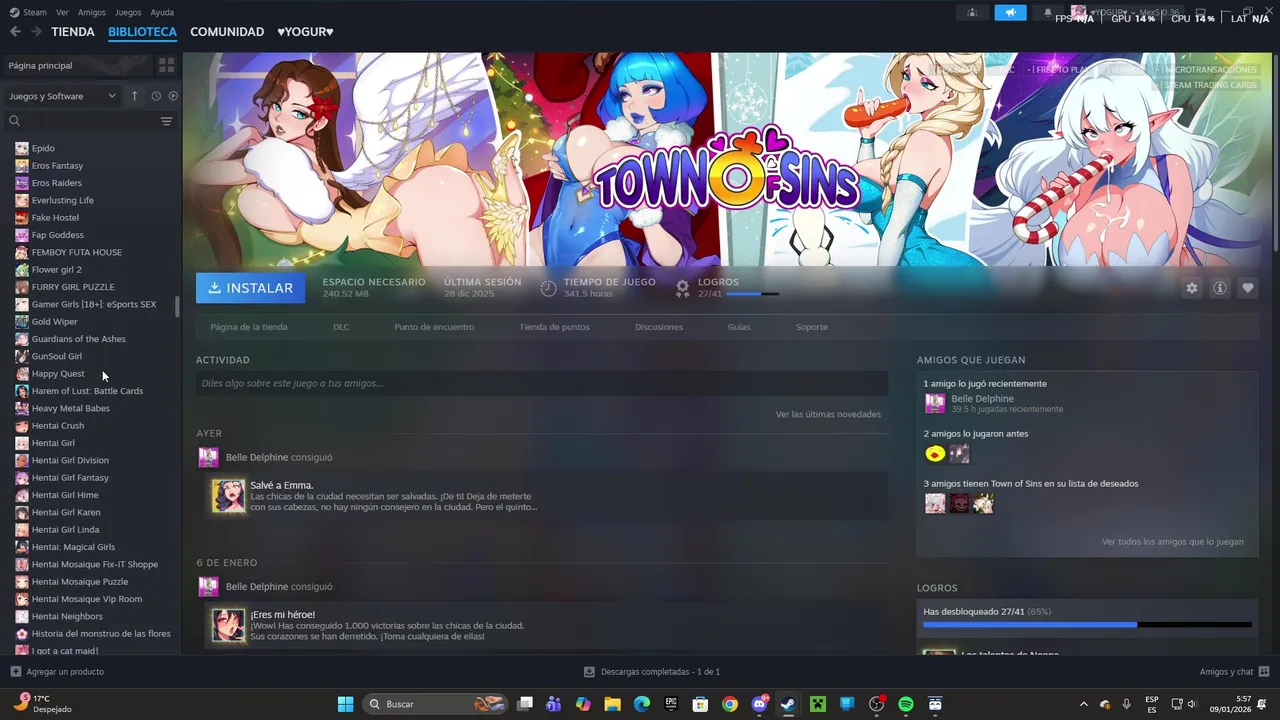Open the blue megaphone announcements button
Screen dimensions: 1280x720
(1010, 13)
